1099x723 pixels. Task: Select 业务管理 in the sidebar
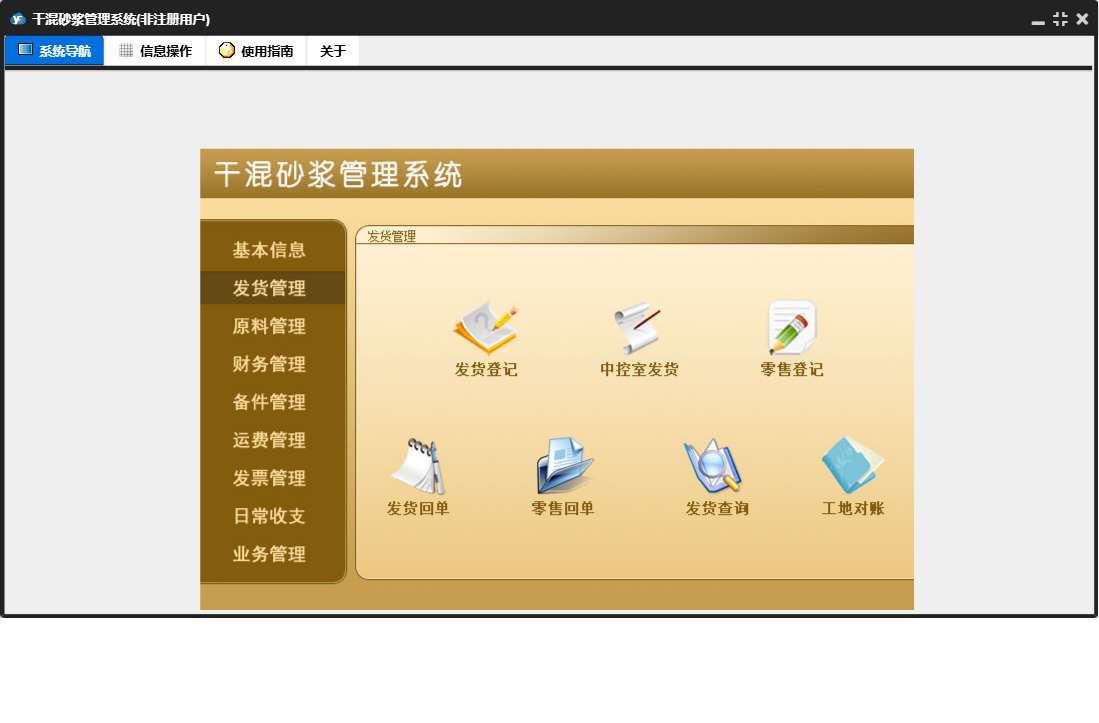click(x=270, y=553)
